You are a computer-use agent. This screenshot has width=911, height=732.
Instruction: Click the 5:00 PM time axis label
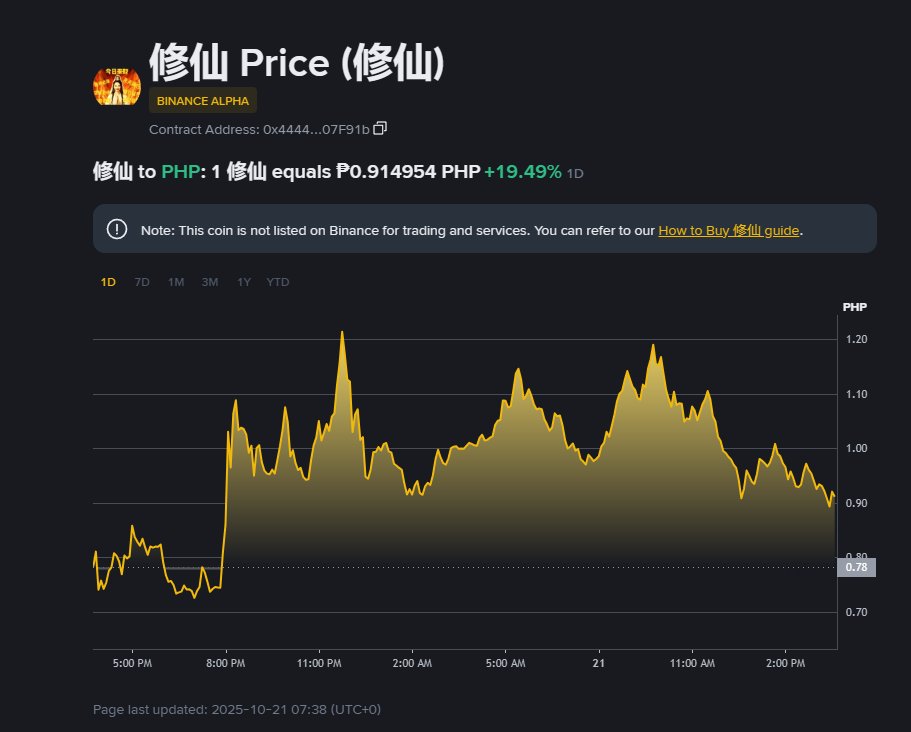132,663
